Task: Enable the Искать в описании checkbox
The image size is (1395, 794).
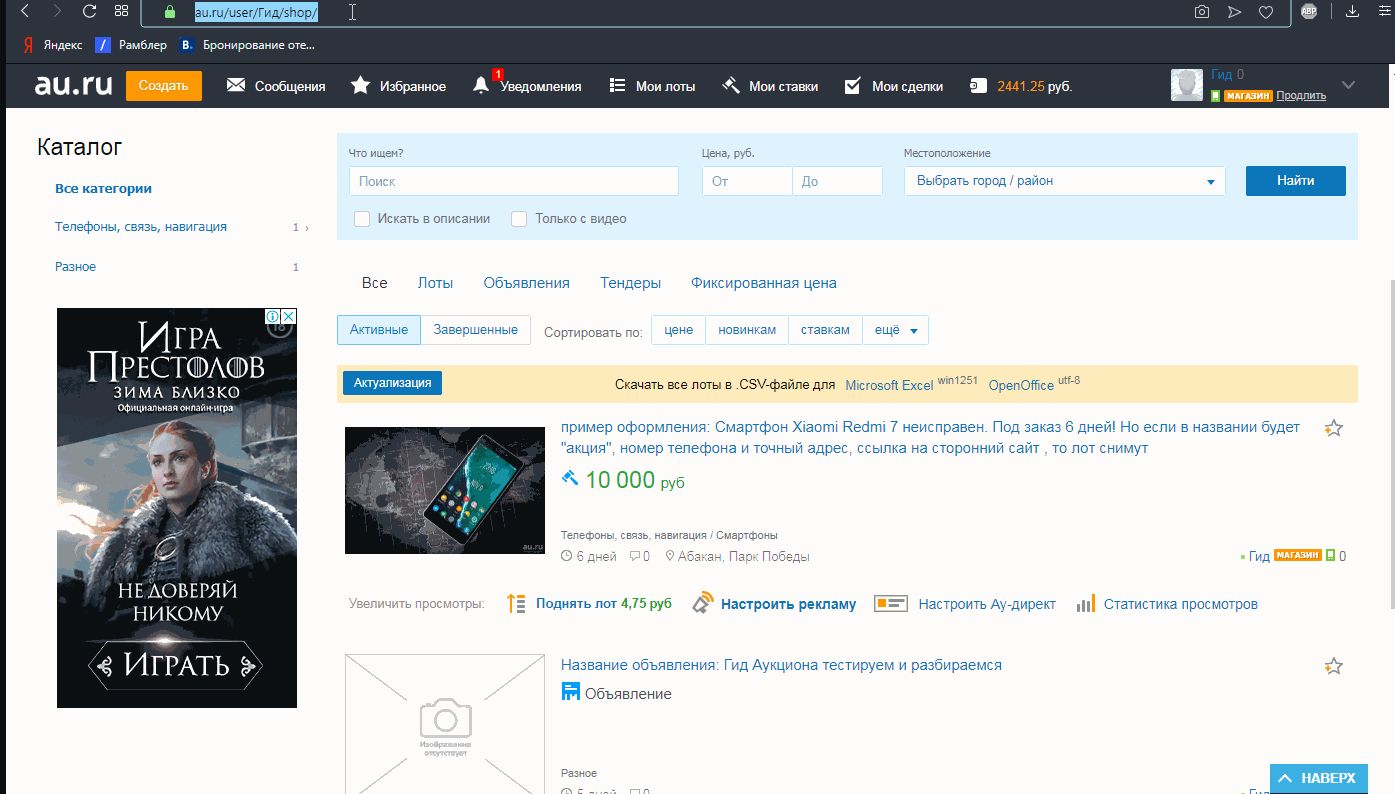Action: (362, 218)
